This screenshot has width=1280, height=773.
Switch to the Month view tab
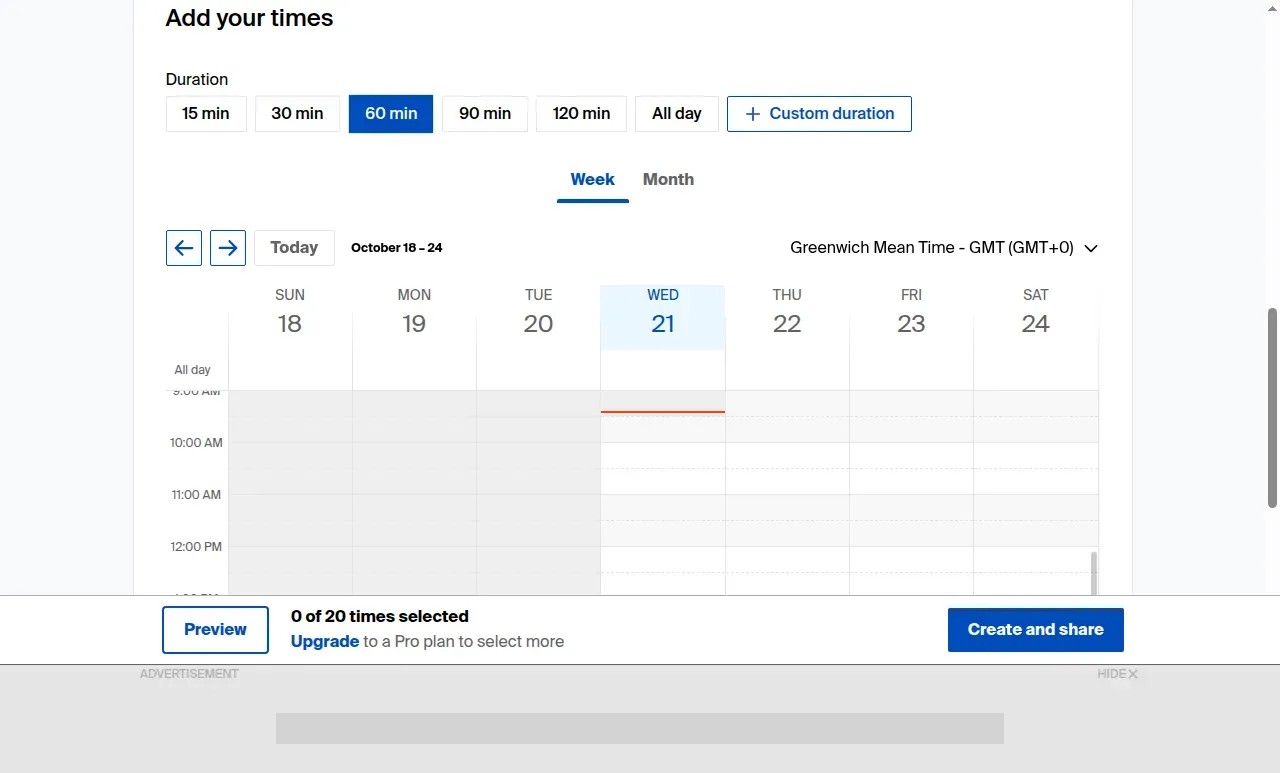coord(668,180)
